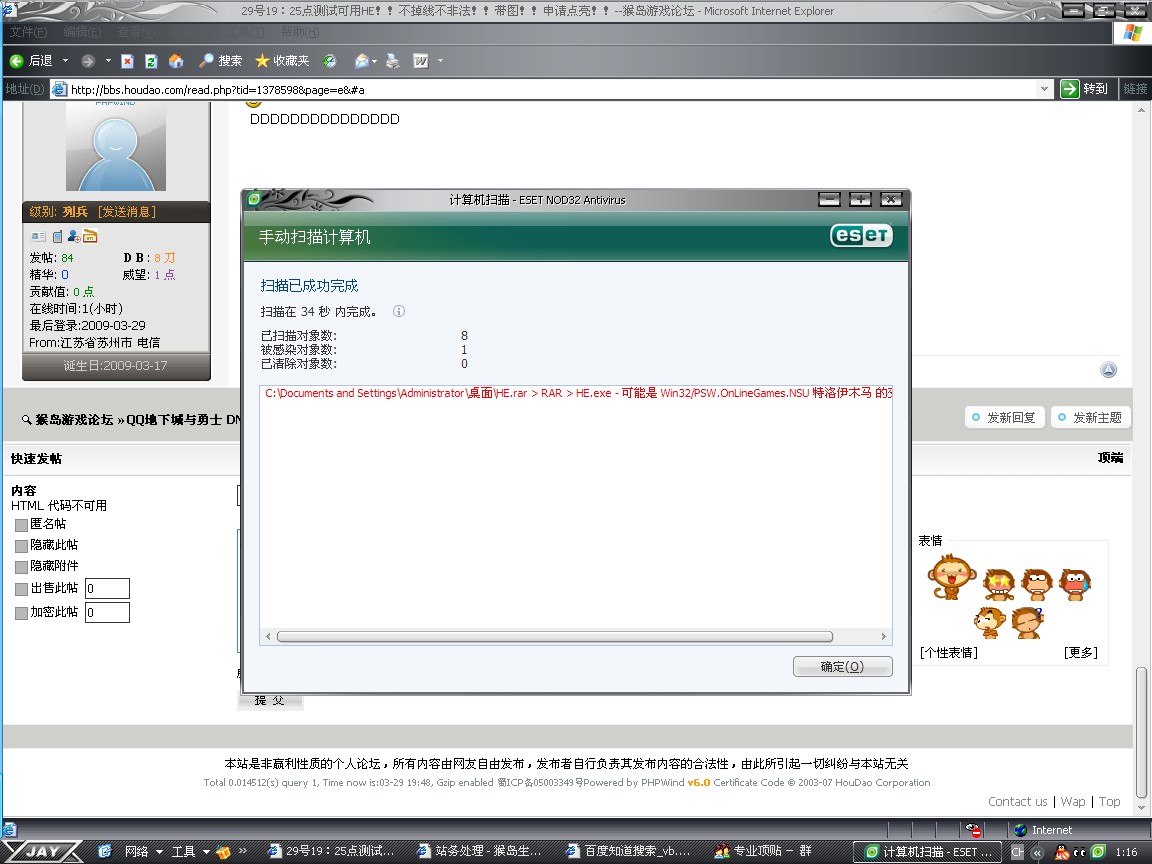Click the QQ penguin tray icon
This screenshot has height=864, width=1152.
(1062, 852)
